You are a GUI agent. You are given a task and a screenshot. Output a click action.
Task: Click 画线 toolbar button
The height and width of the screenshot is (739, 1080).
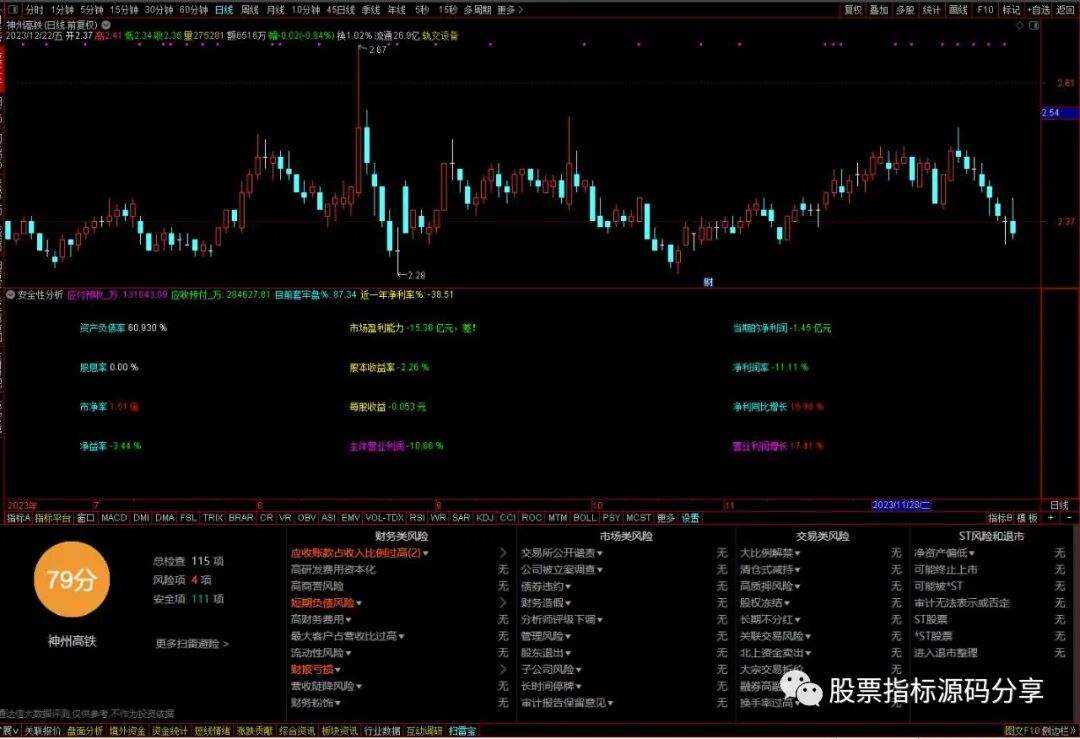click(x=958, y=10)
